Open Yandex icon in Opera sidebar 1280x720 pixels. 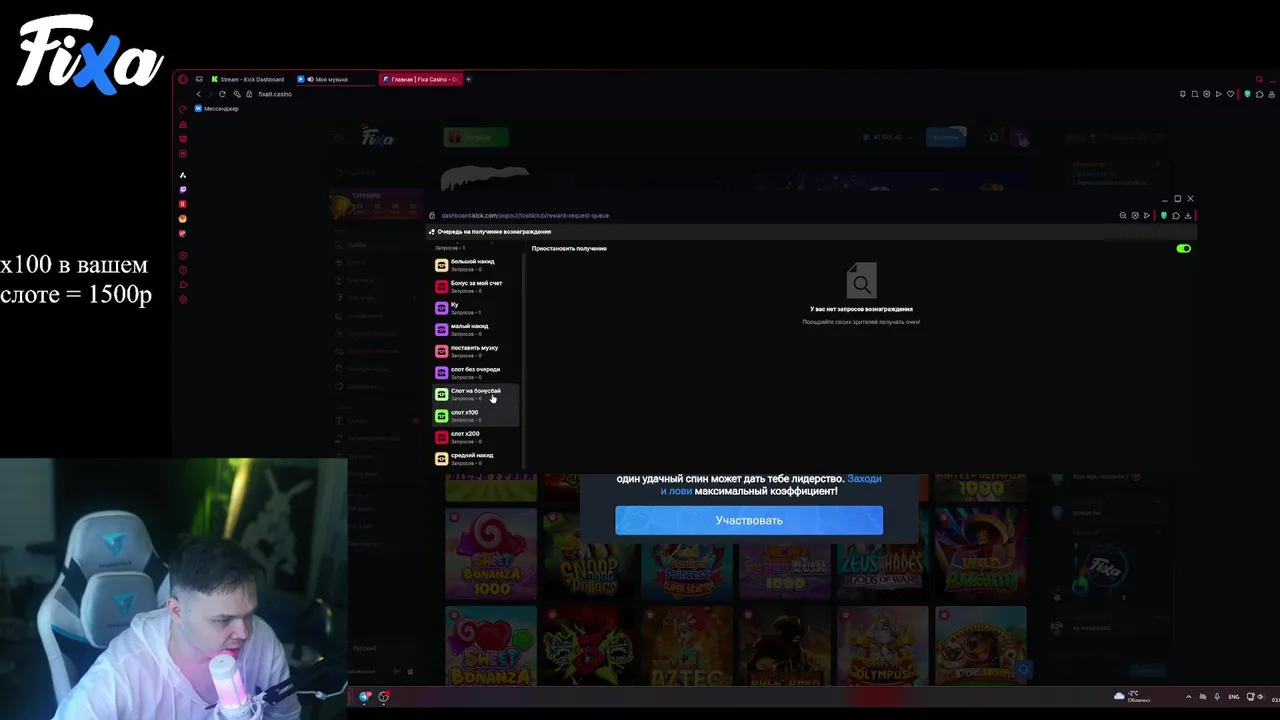pyautogui.click(x=183, y=204)
